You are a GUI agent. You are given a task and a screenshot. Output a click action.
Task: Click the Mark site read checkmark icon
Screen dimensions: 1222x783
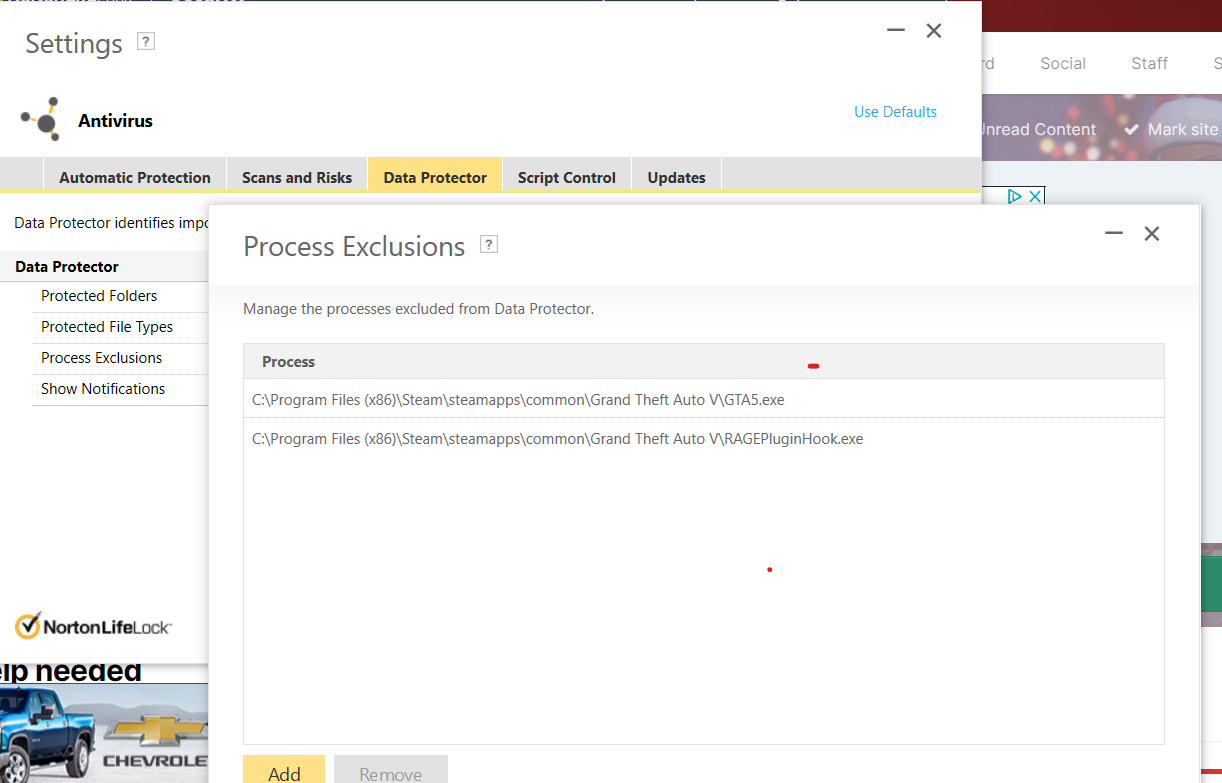[1131, 130]
